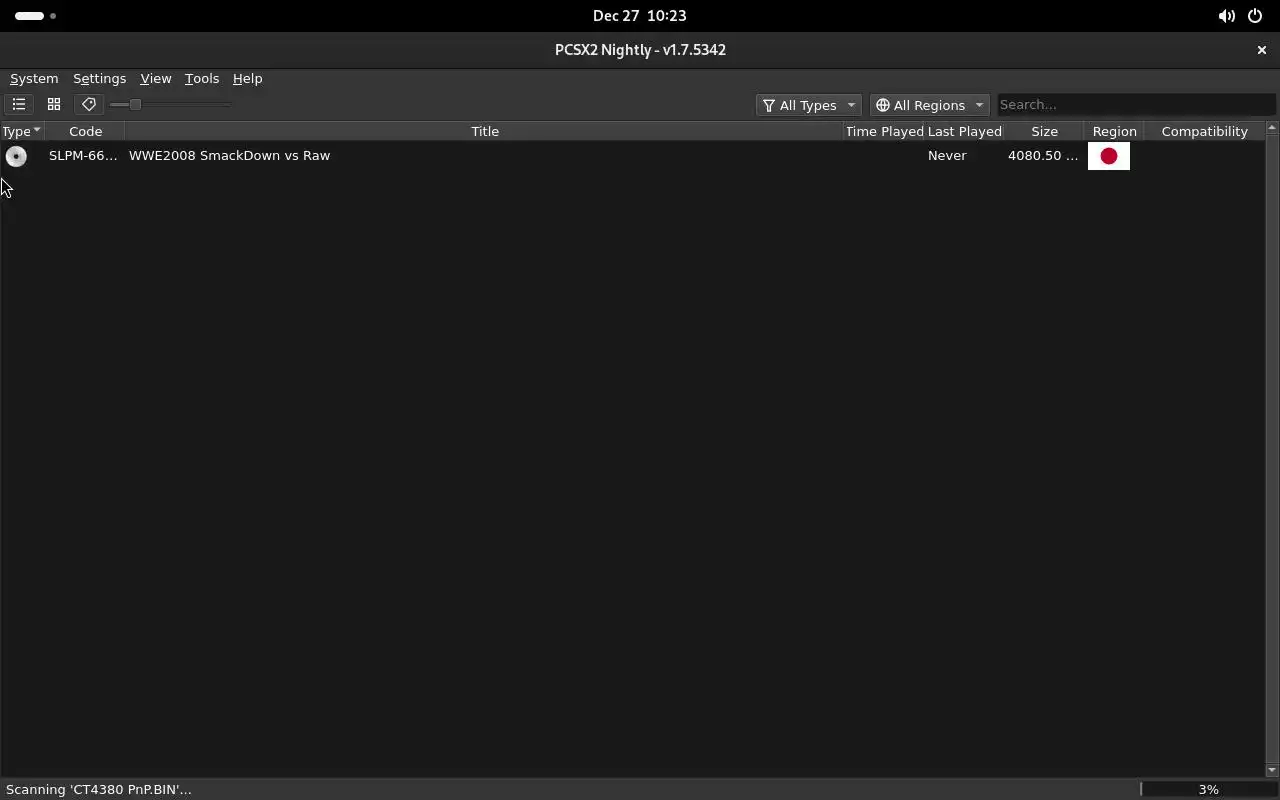
Task: Click the scanning progress bar at 3%
Action: click(1208, 789)
